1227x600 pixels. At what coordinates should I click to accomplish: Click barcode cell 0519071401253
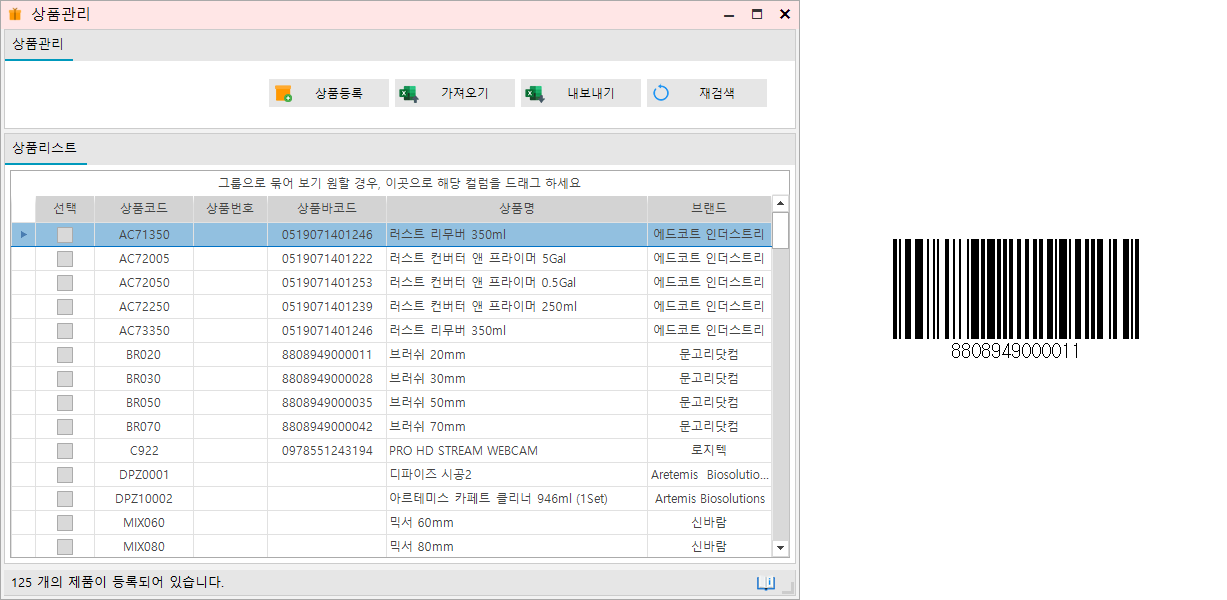[x=327, y=283]
